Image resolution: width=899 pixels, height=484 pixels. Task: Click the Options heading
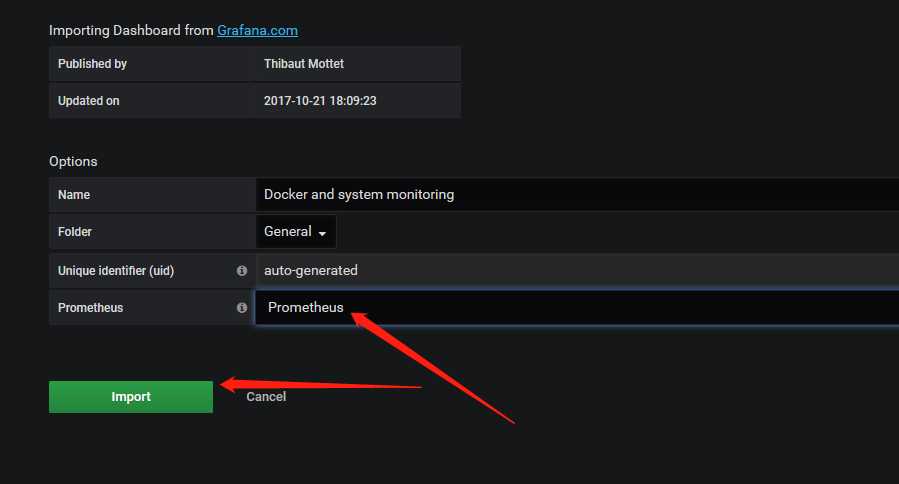pyautogui.click(x=73, y=162)
